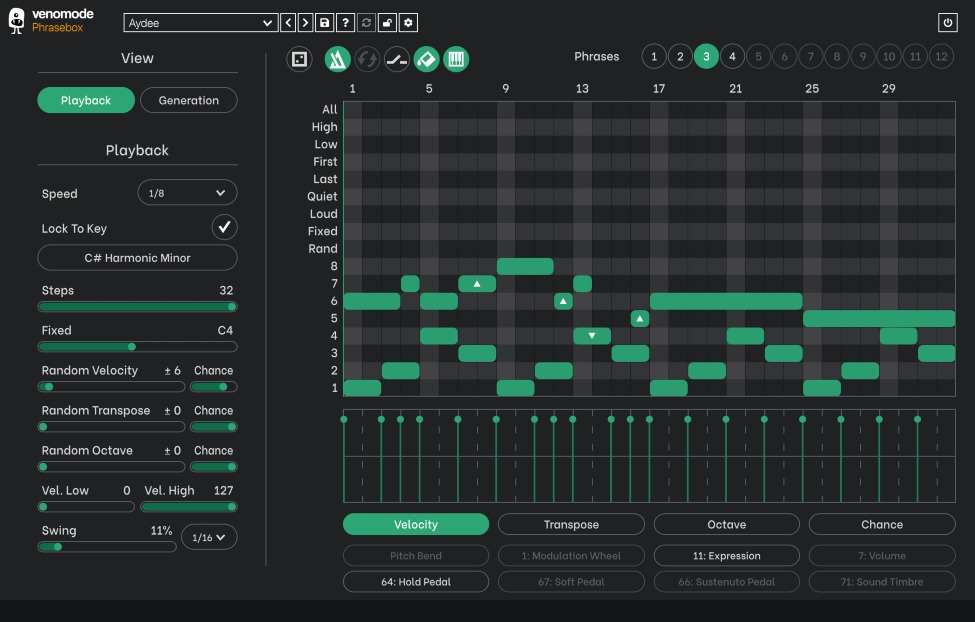Click the padlock lock icon
The width and height of the screenshot is (975, 622).
click(x=387, y=23)
